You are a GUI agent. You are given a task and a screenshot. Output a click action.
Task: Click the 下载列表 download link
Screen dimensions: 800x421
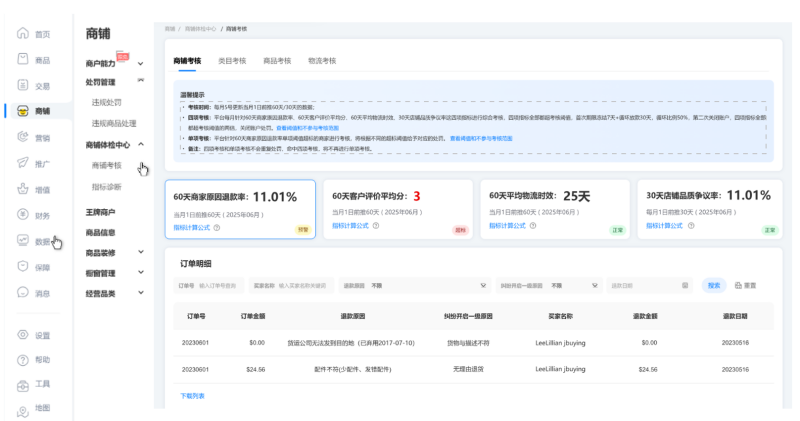(192, 395)
